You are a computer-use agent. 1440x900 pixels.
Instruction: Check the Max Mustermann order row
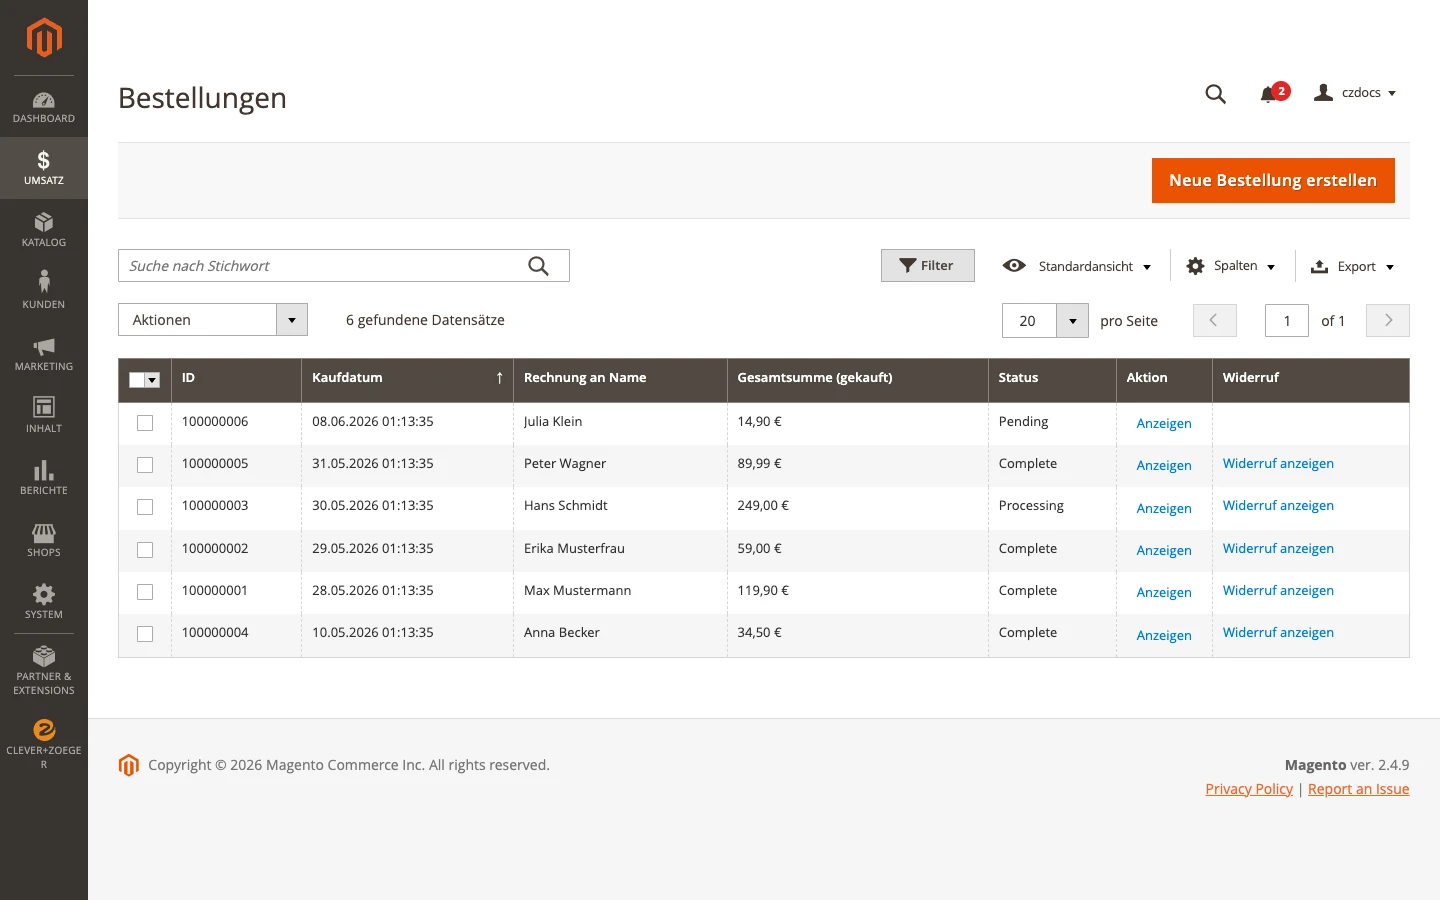point(145,592)
